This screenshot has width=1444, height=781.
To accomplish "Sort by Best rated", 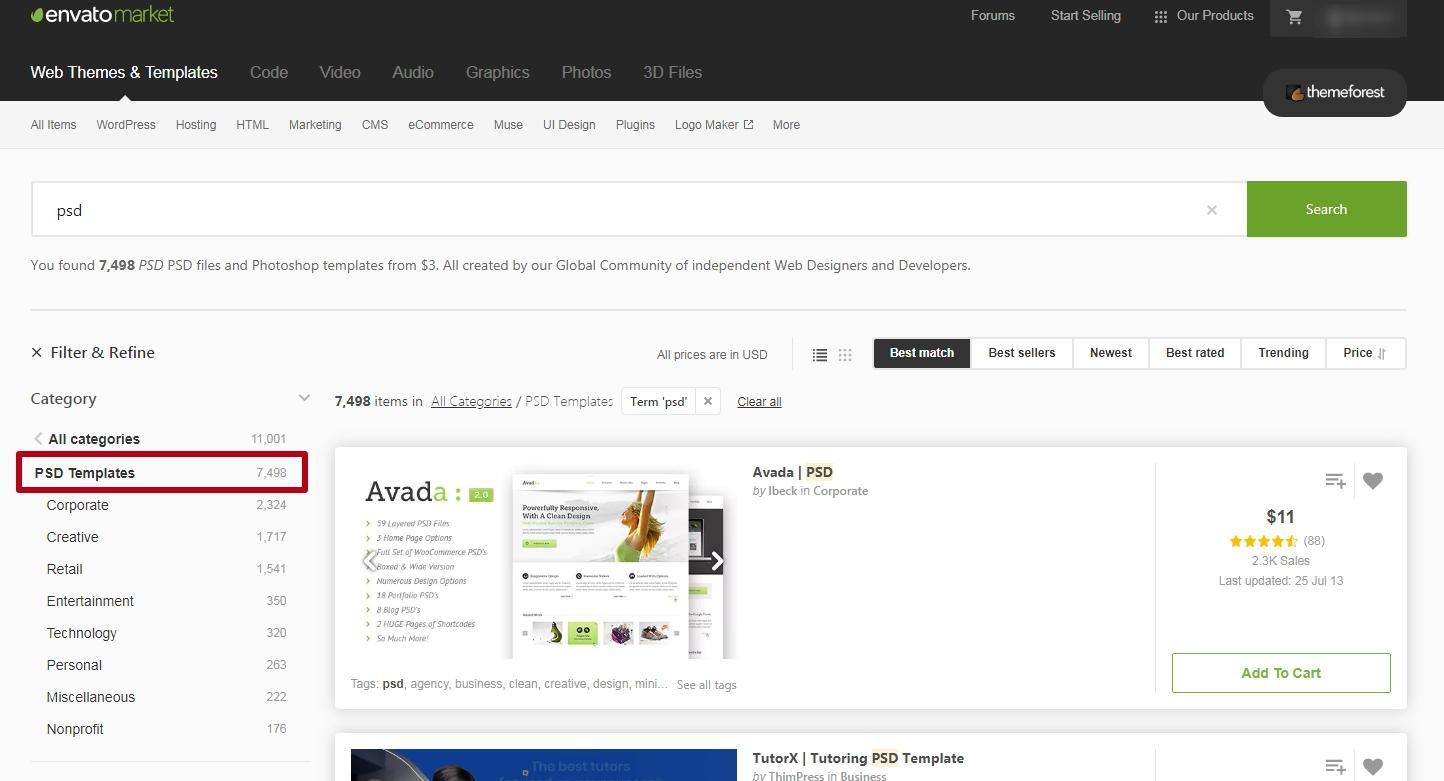I will pyautogui.click(x=1195, y=353).
